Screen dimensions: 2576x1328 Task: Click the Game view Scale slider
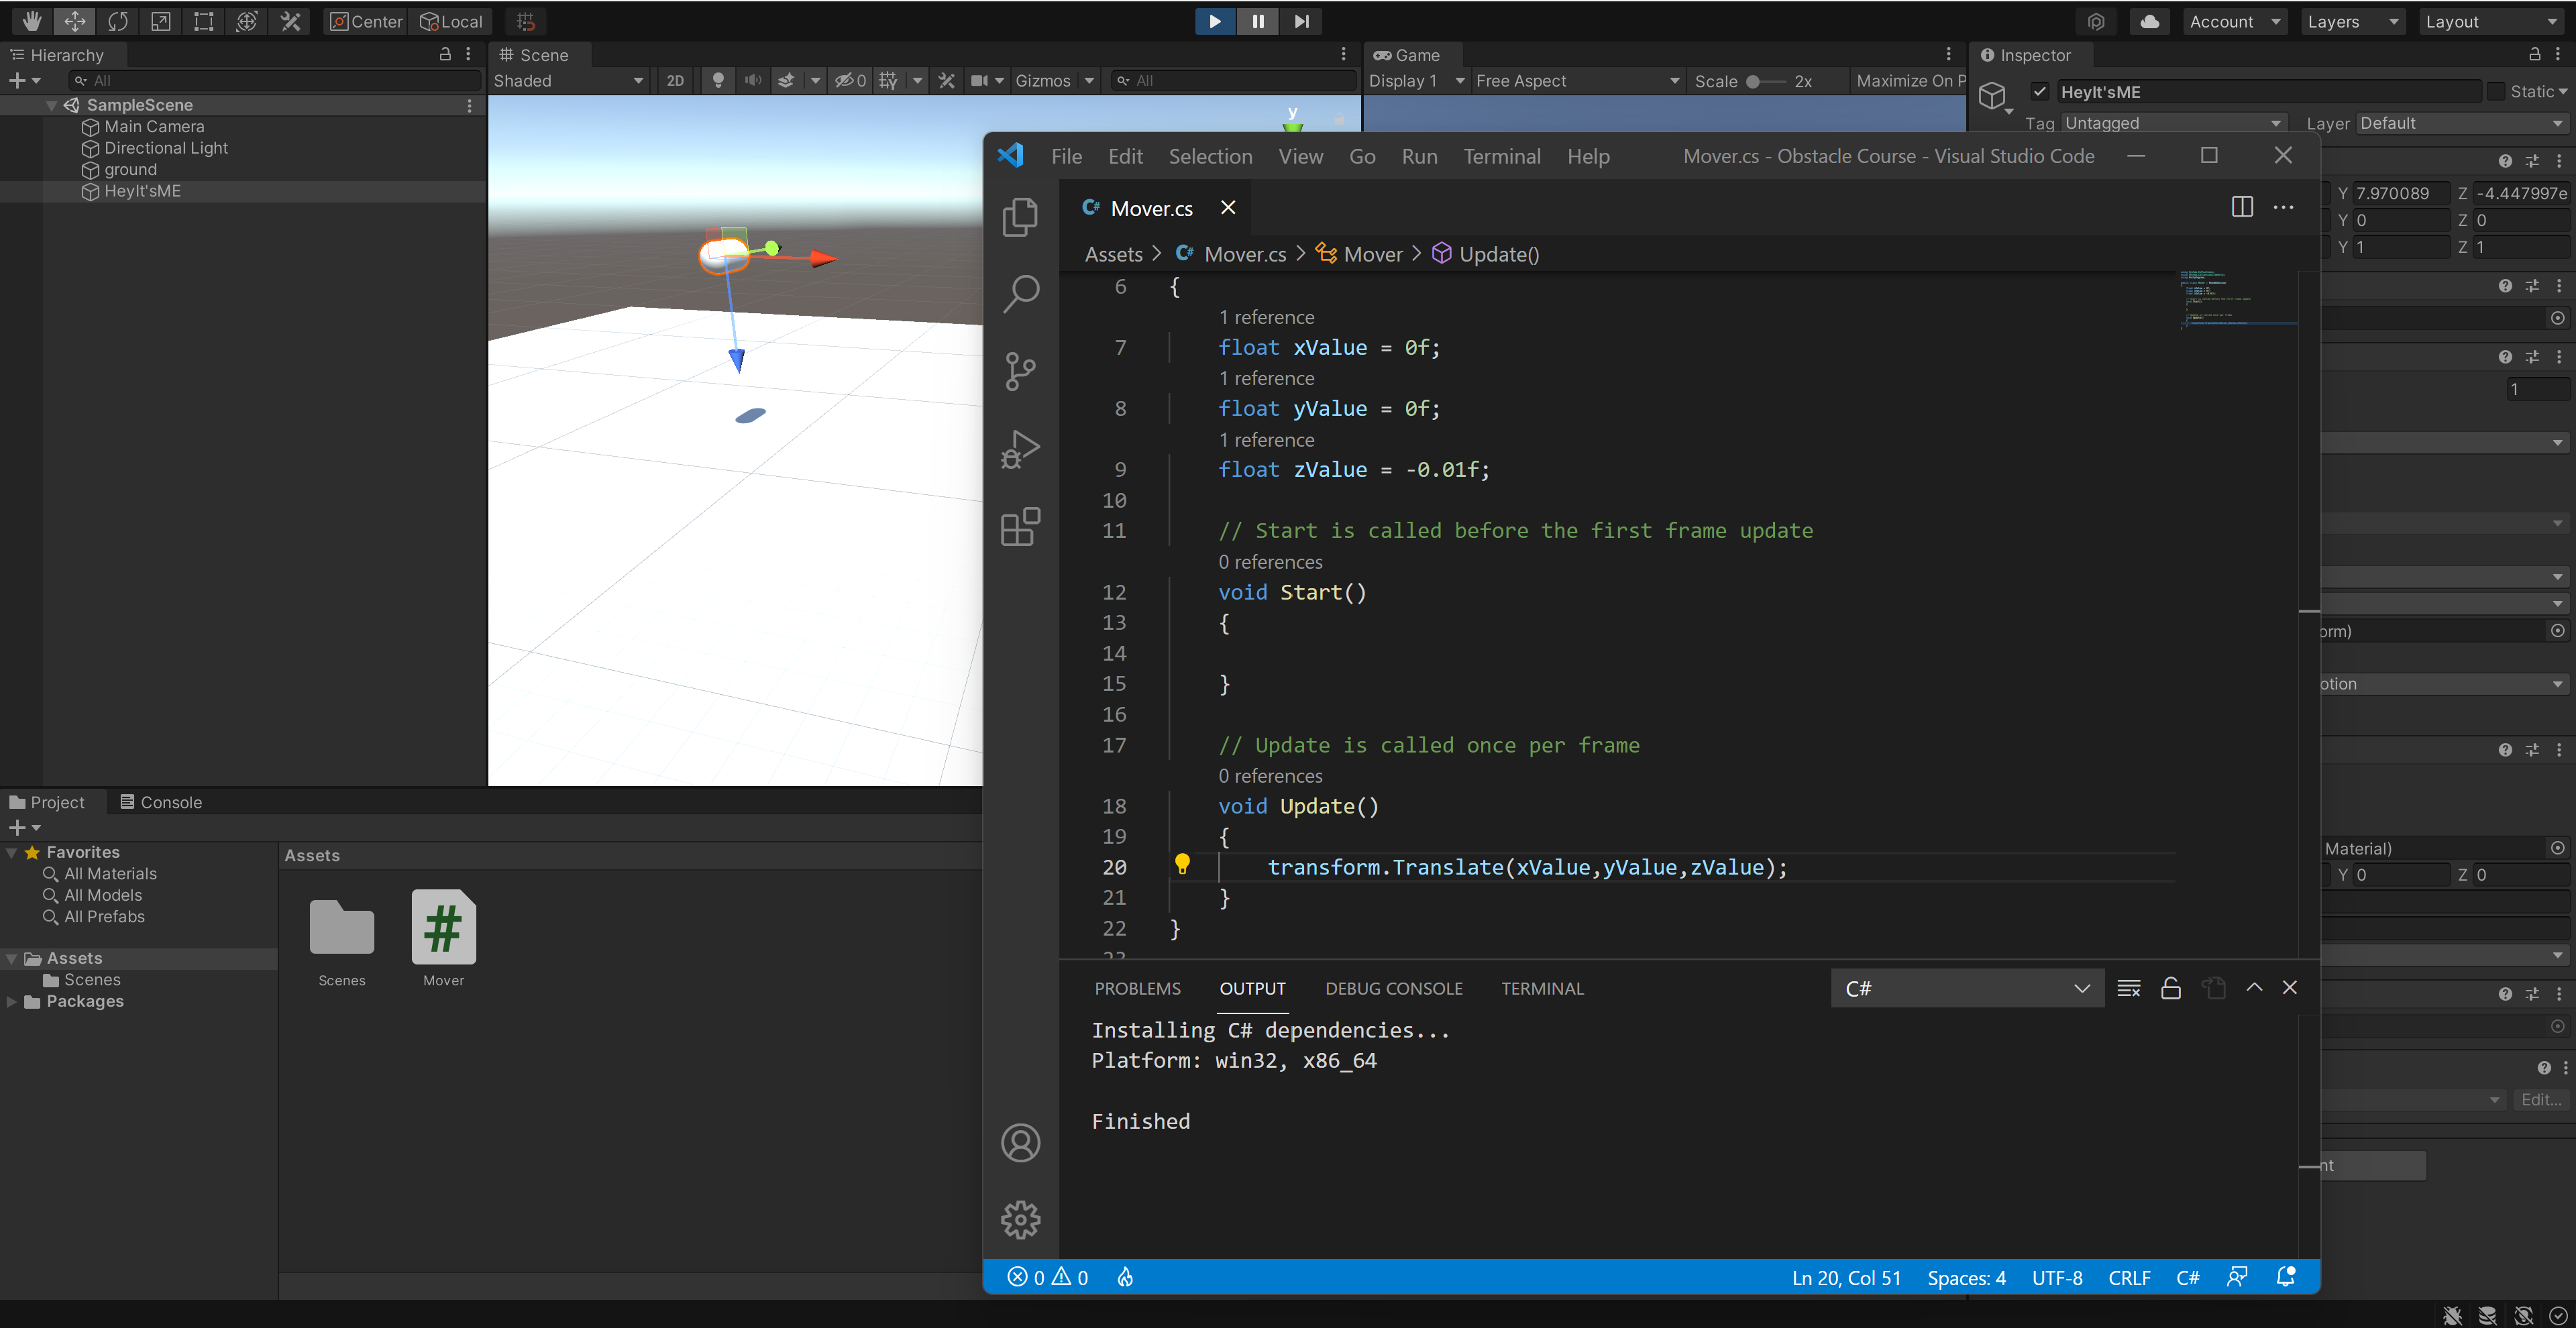click(x=1765, y=81)
